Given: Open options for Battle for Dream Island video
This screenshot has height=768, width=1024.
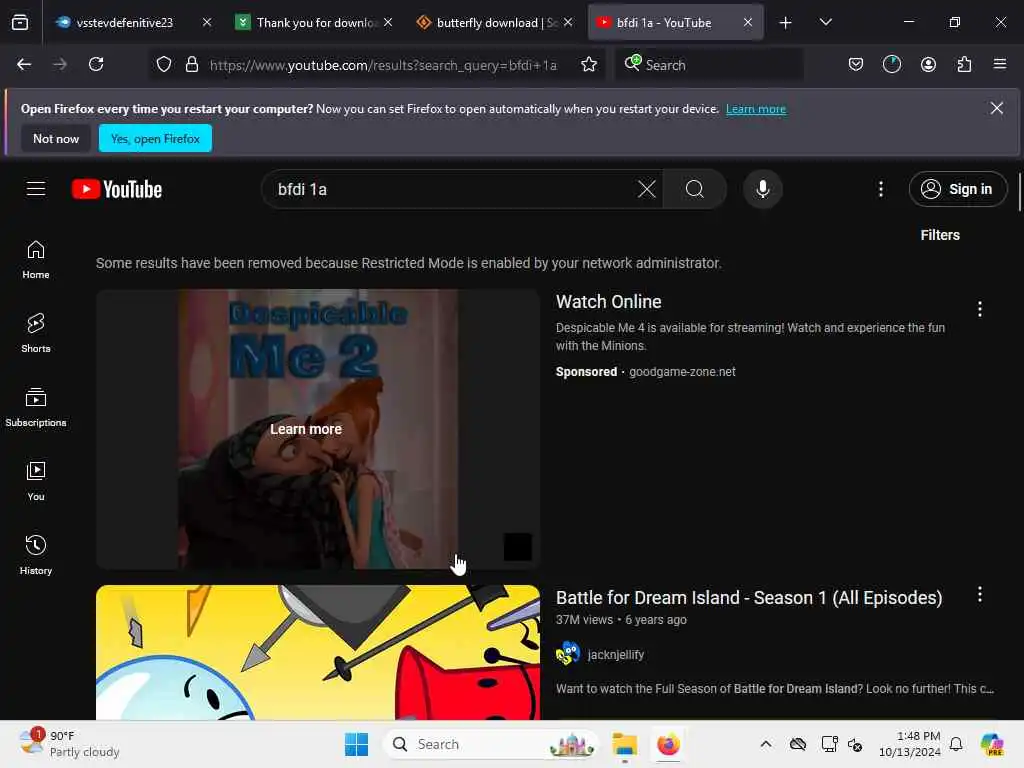Looking at the screenshot, I should click(x=980, y=594).
